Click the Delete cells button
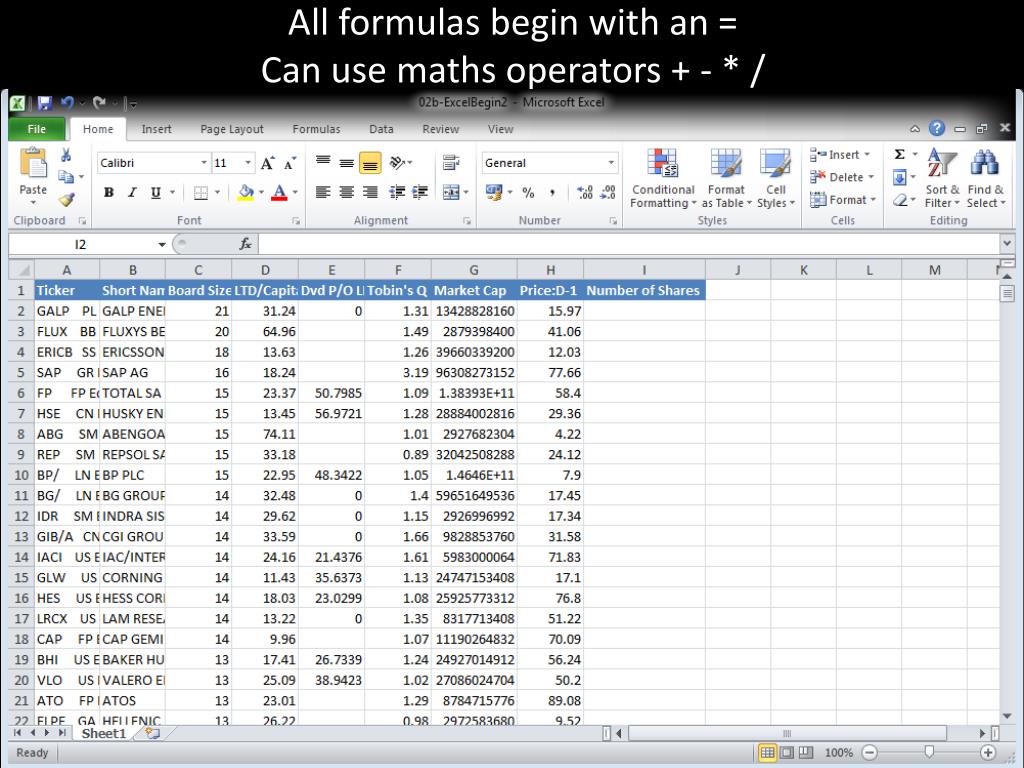 pos(841,177)
